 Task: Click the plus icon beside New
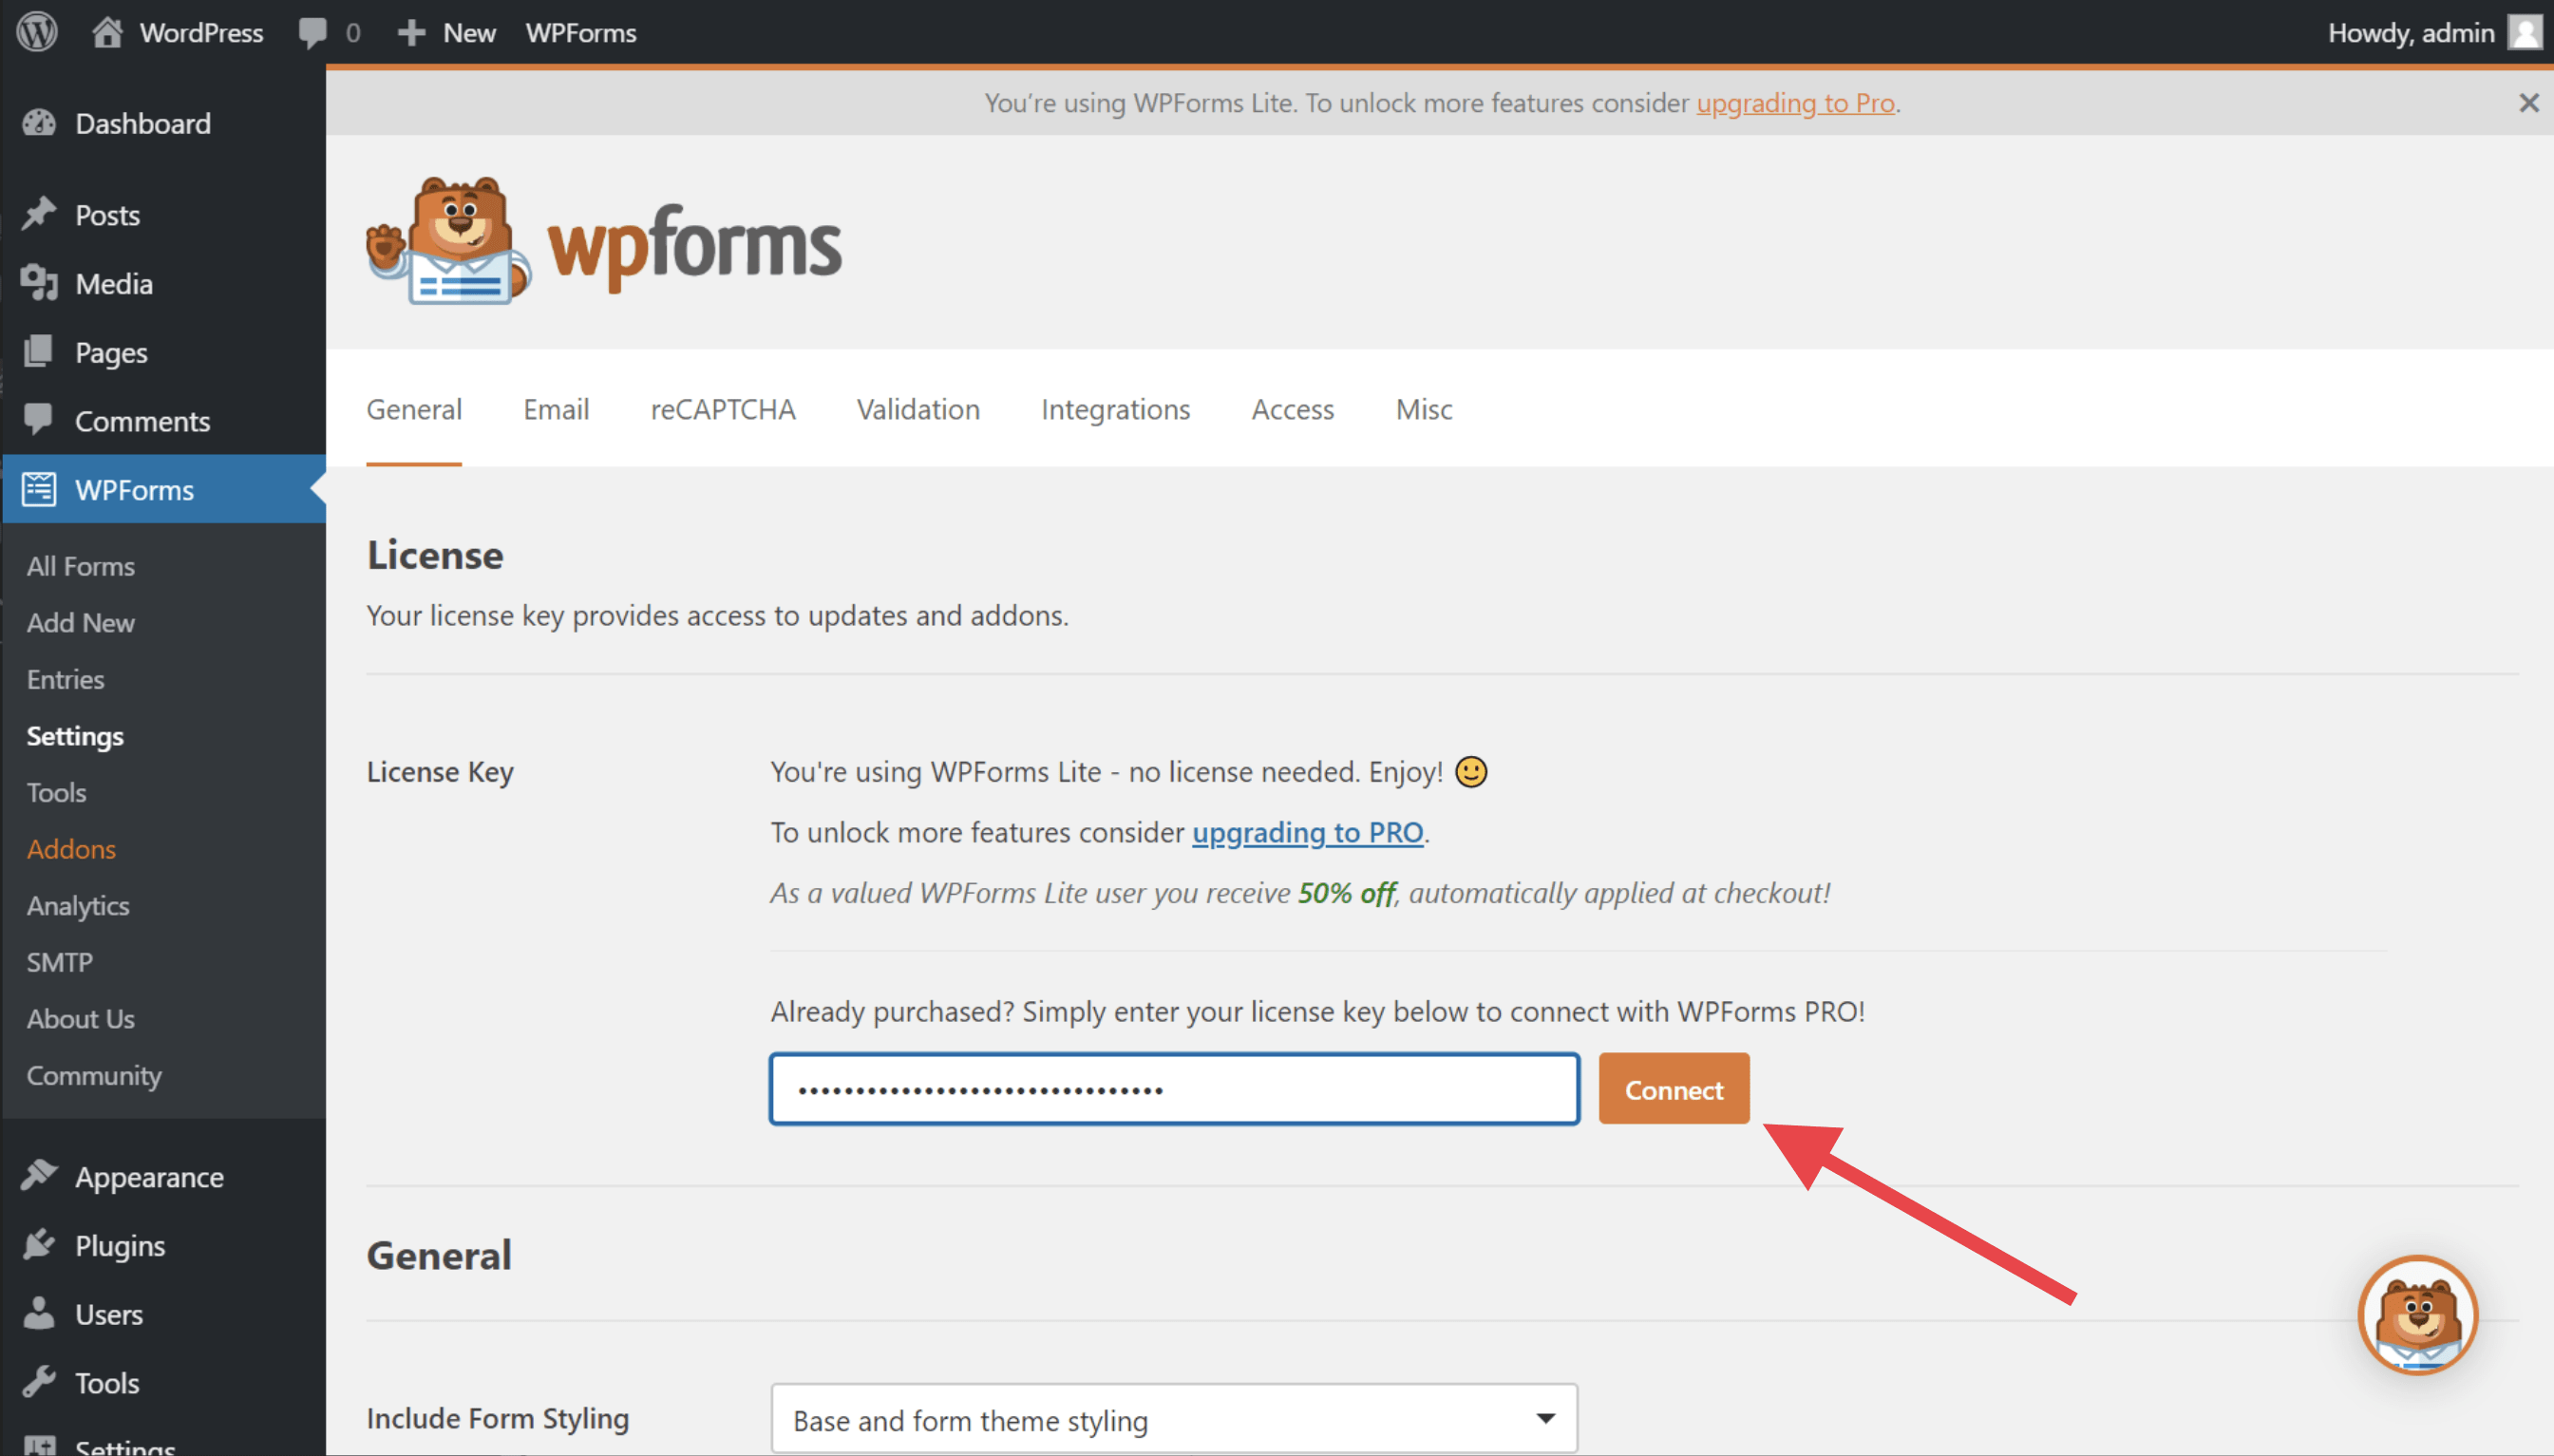pos(411,32)
